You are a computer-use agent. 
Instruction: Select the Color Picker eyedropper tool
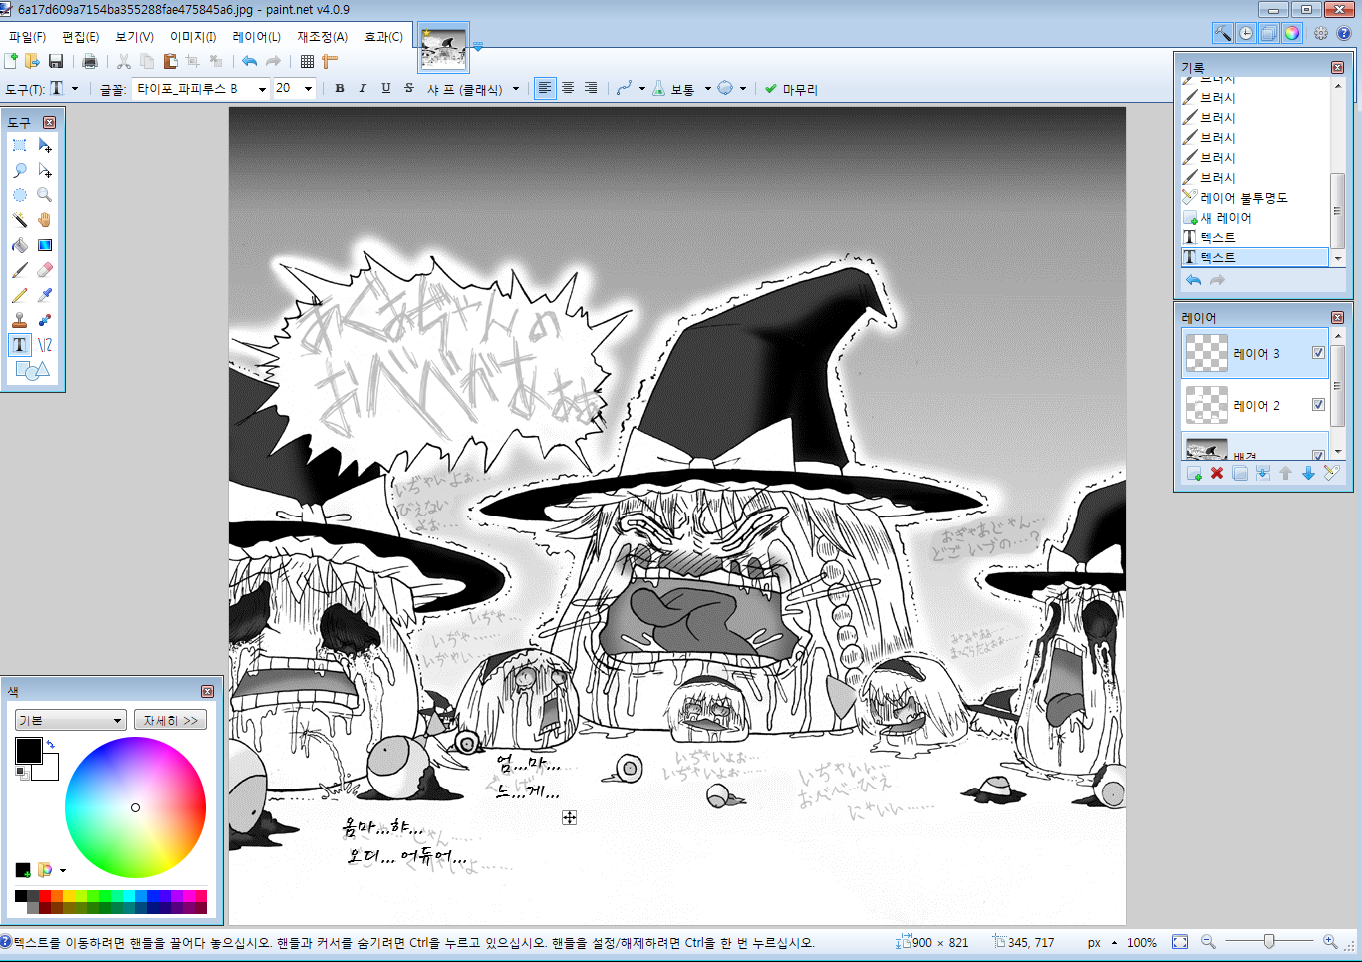pos(45,295)
